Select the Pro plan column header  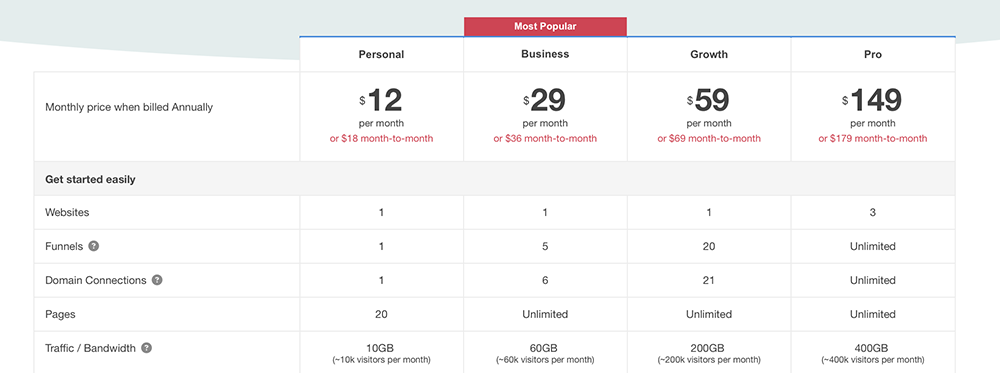[x=873, y=54]
